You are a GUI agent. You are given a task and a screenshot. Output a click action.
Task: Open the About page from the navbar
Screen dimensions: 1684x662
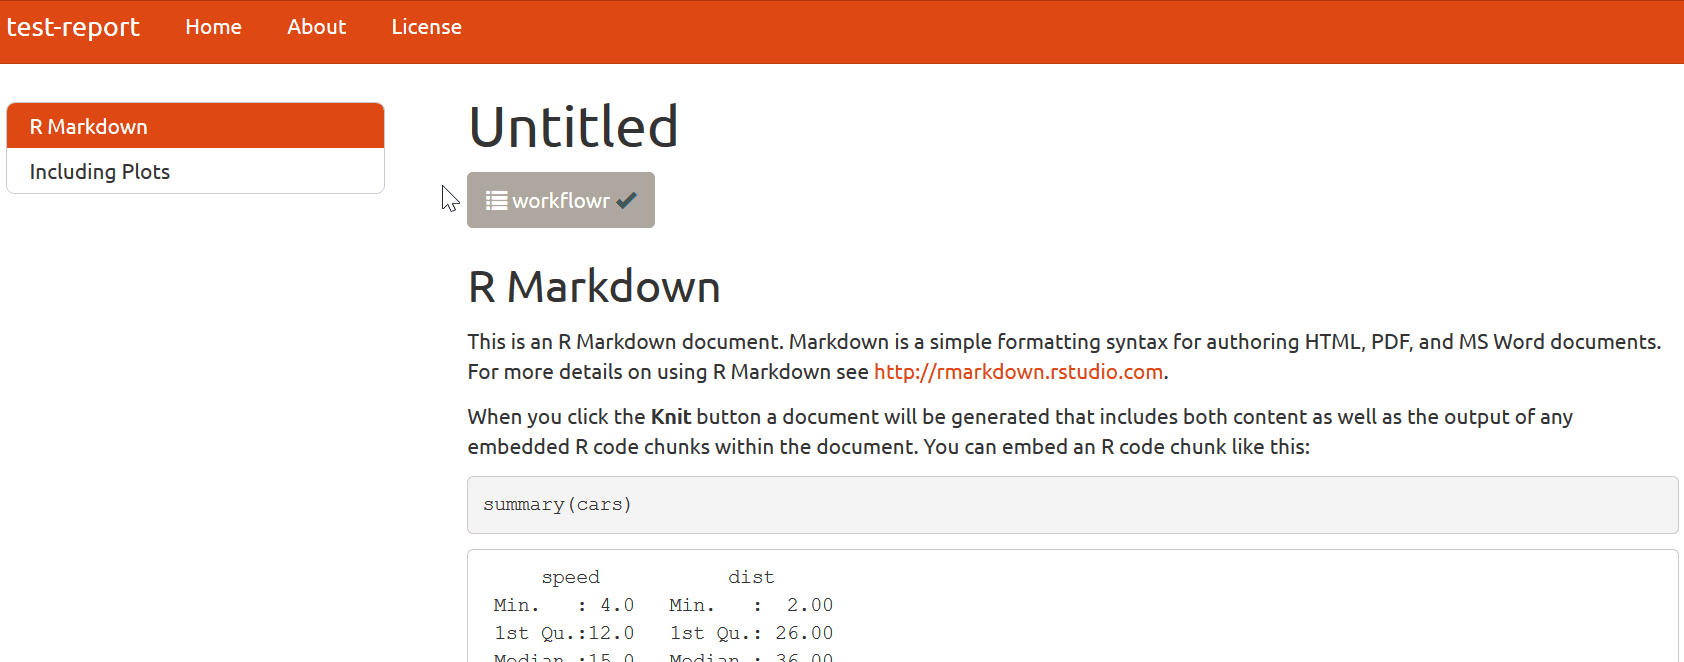[x=316, y=27]
